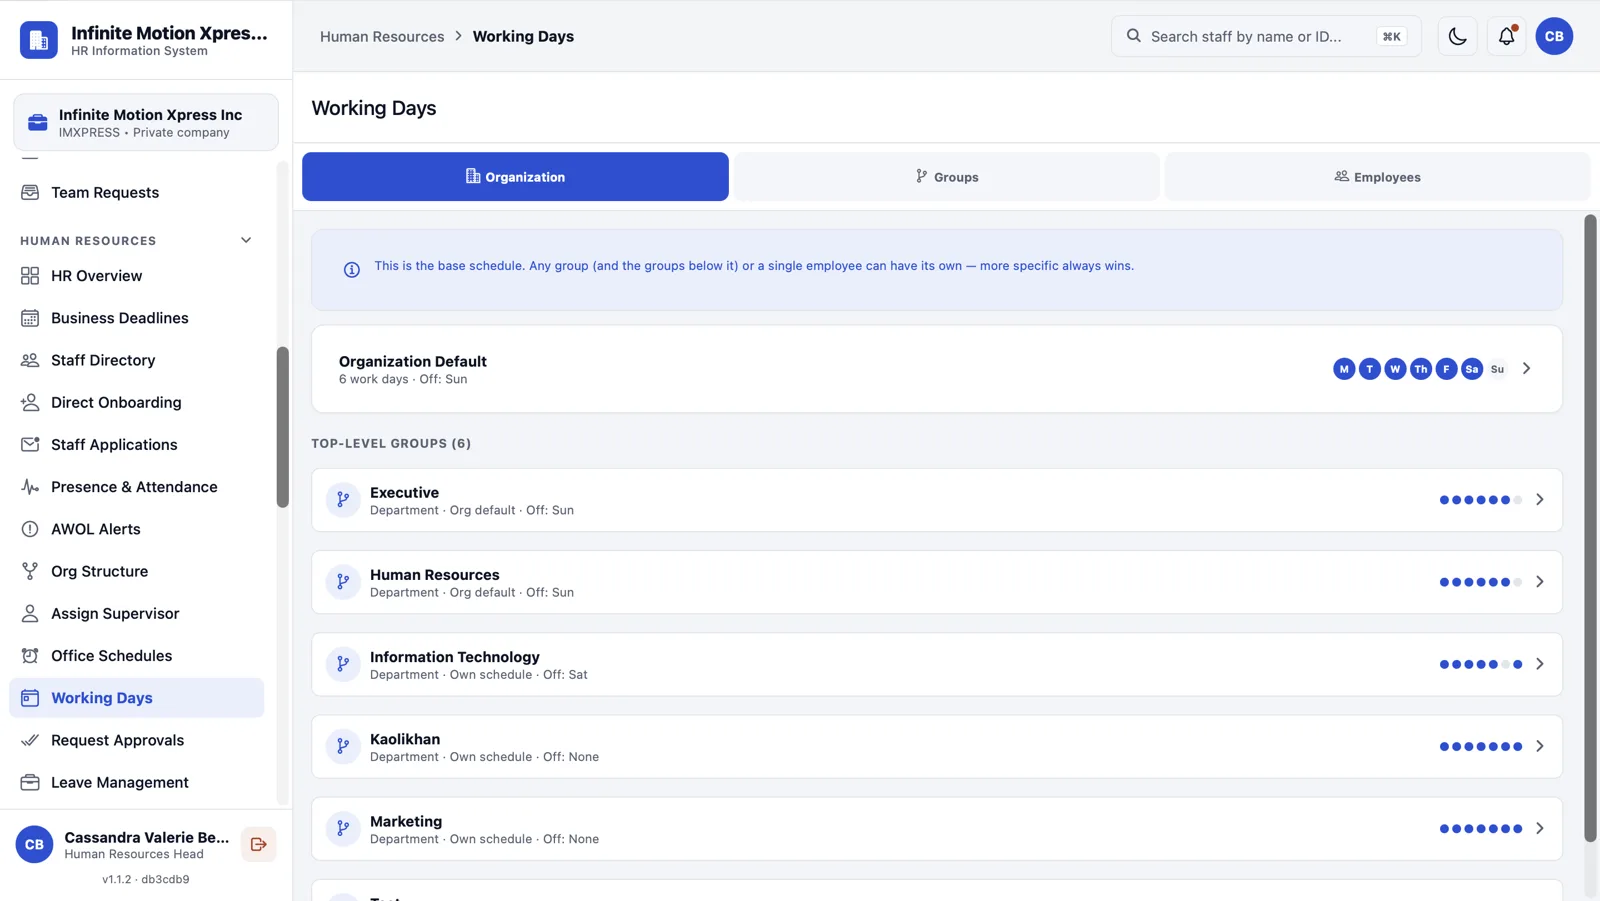
Task: Click the branch icon in the Executive row
Action: click(343, 500)
